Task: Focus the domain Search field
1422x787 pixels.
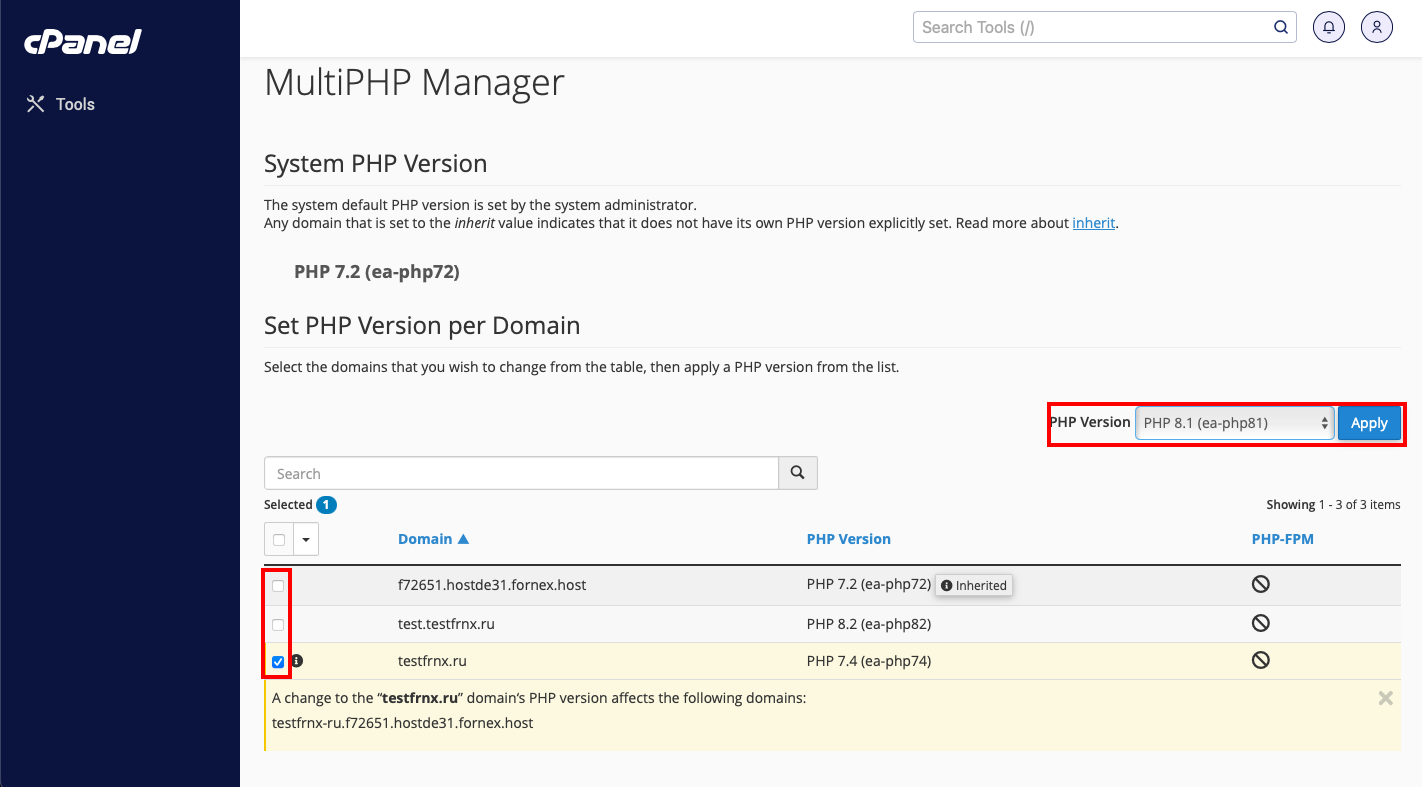Action: [x=521, y=473]
